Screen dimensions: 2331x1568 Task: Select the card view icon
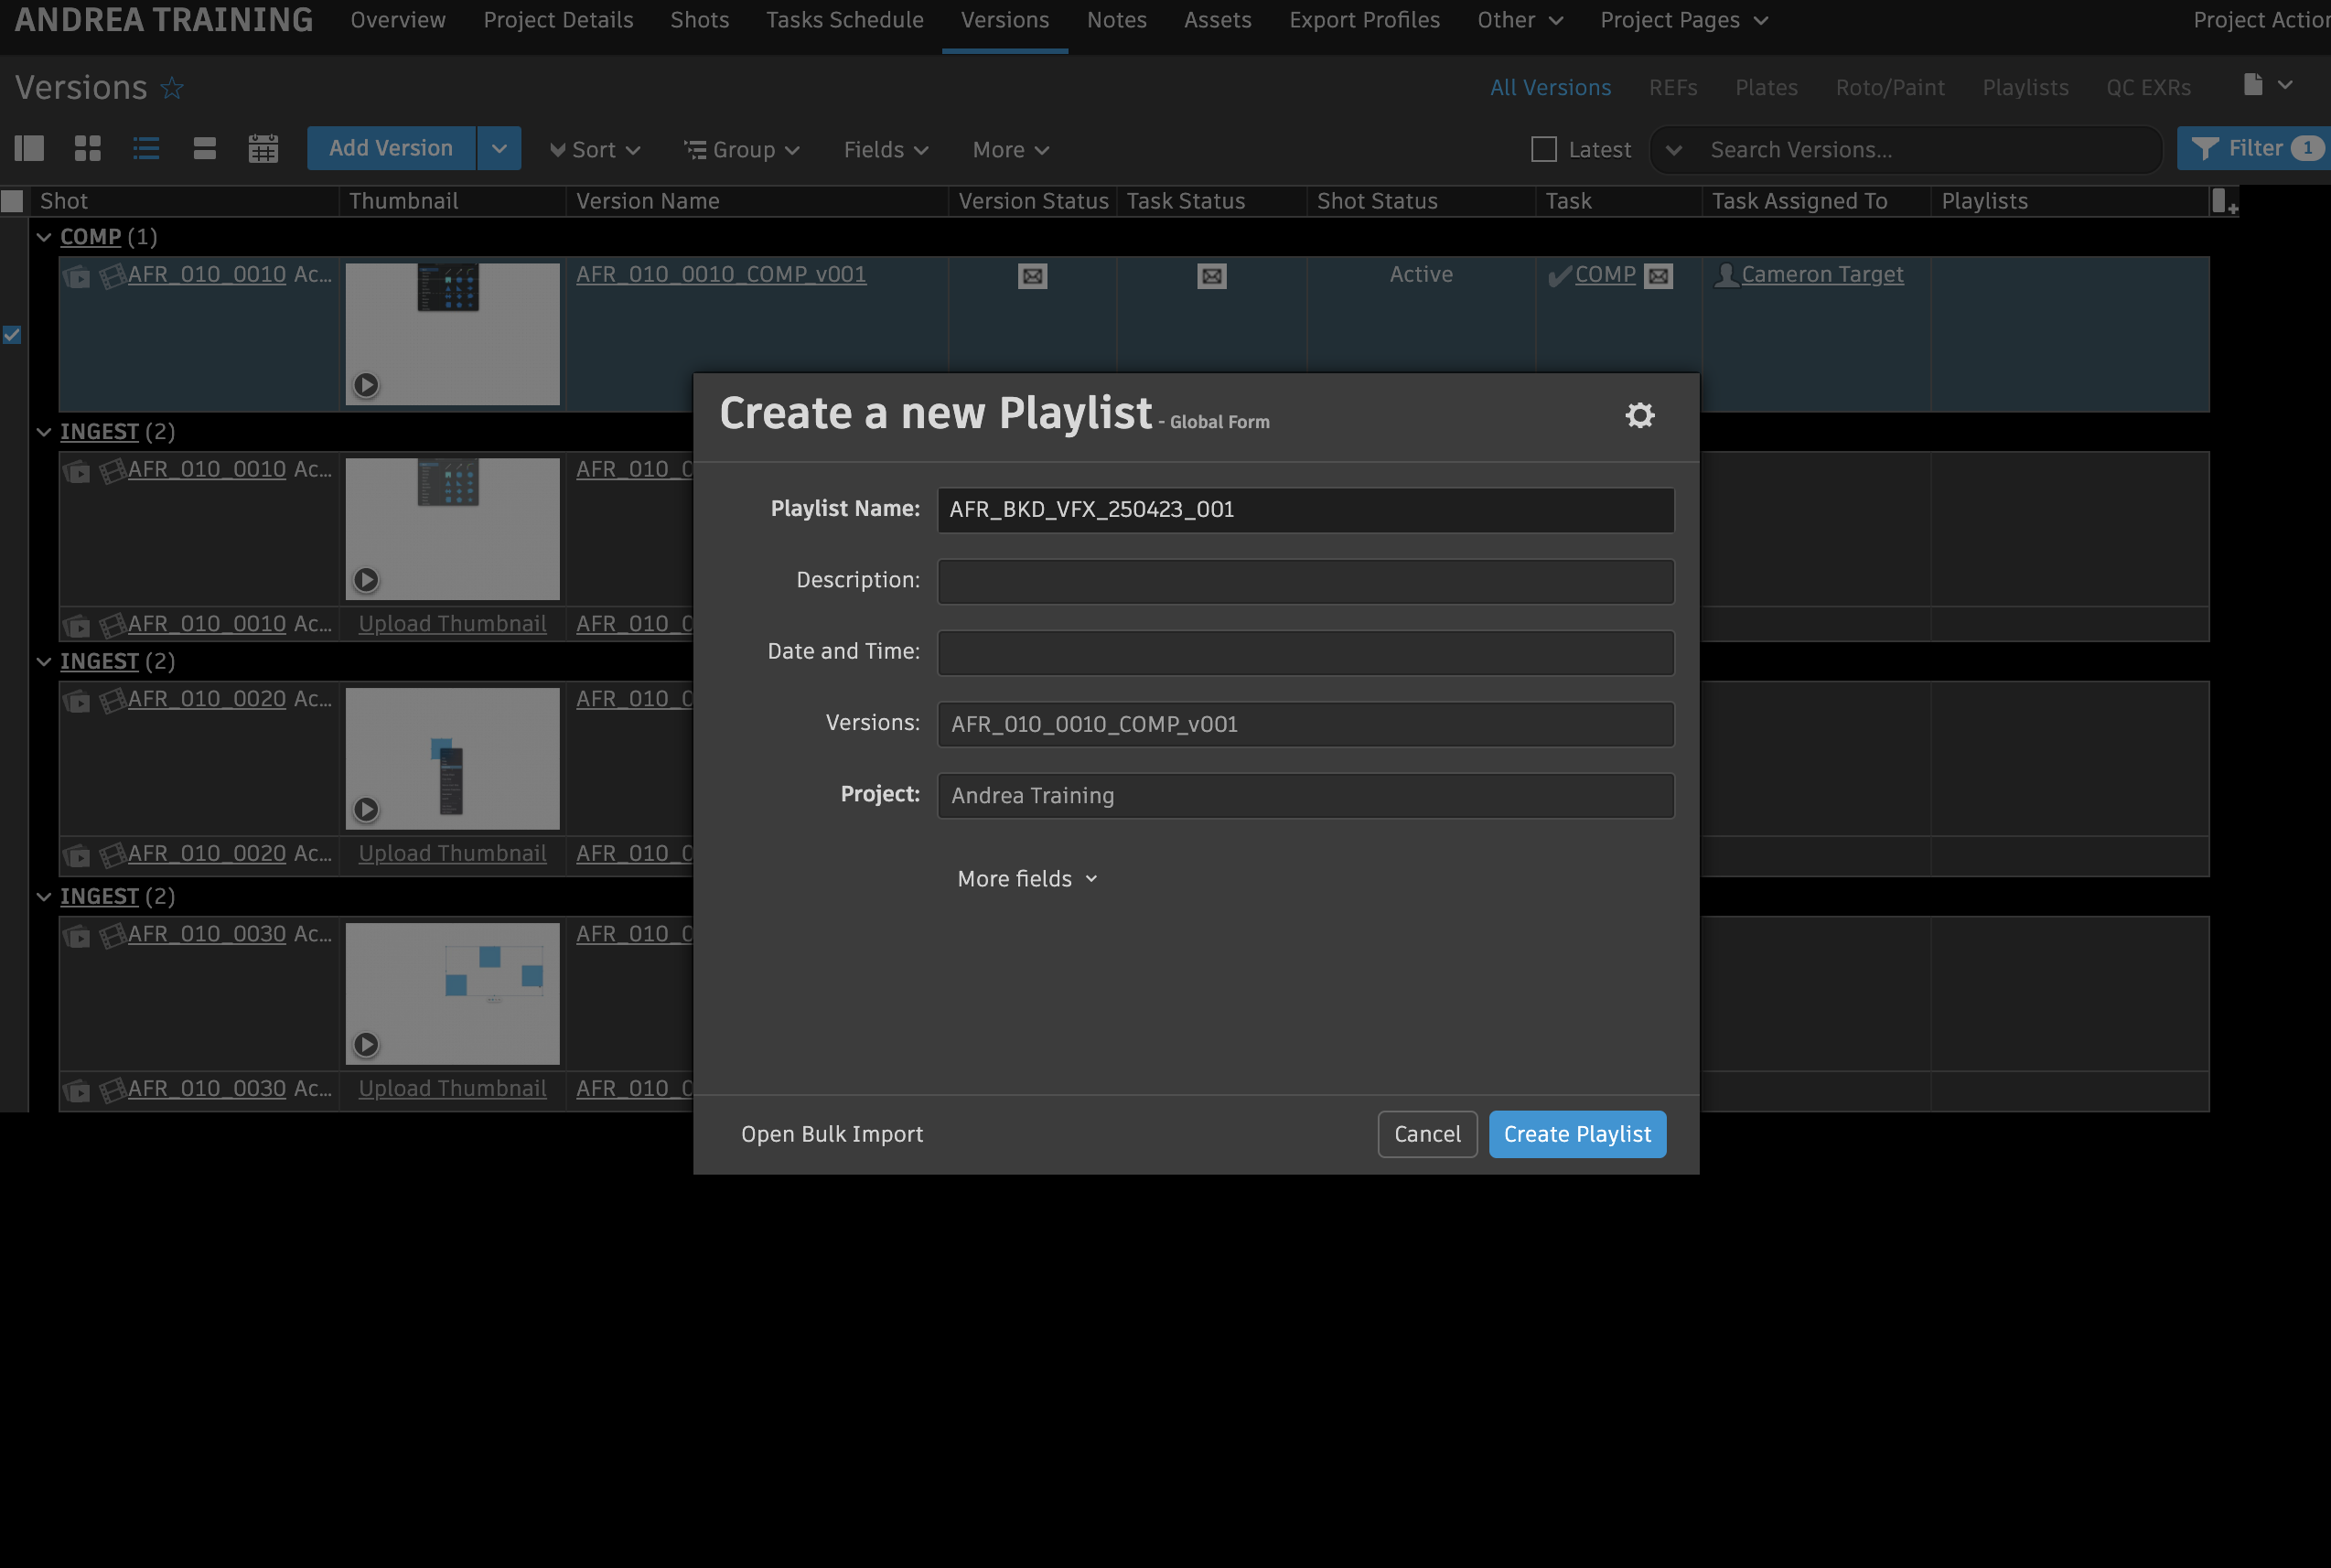[x=205, y=149]
